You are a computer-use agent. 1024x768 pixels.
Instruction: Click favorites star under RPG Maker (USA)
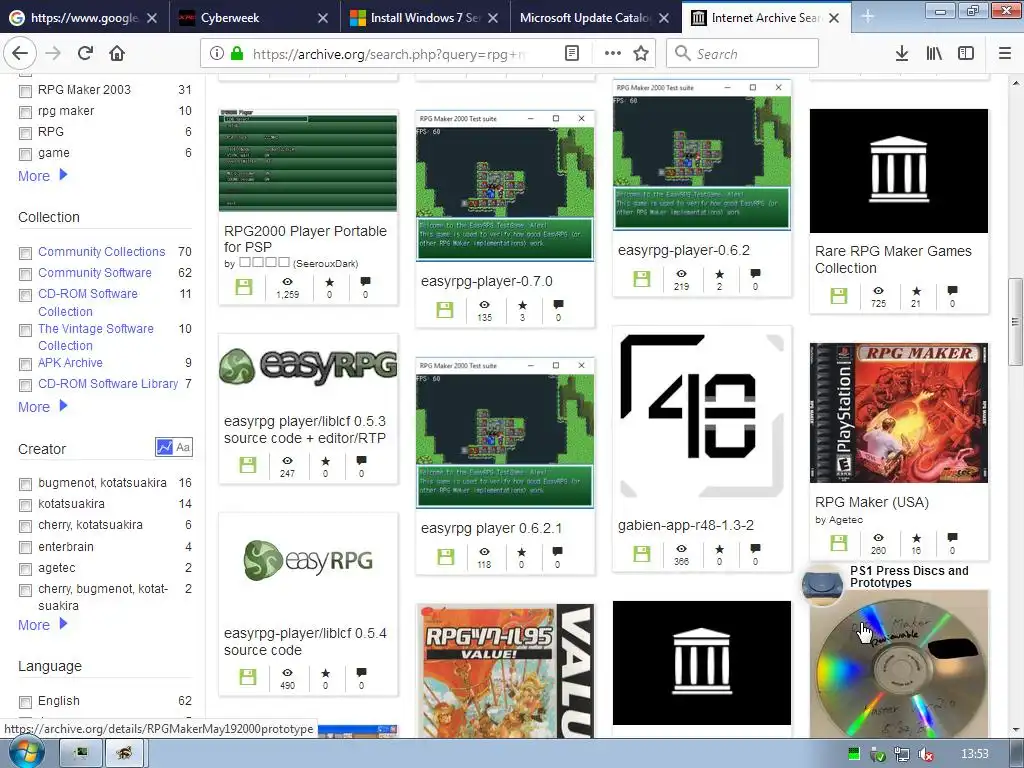917,538
